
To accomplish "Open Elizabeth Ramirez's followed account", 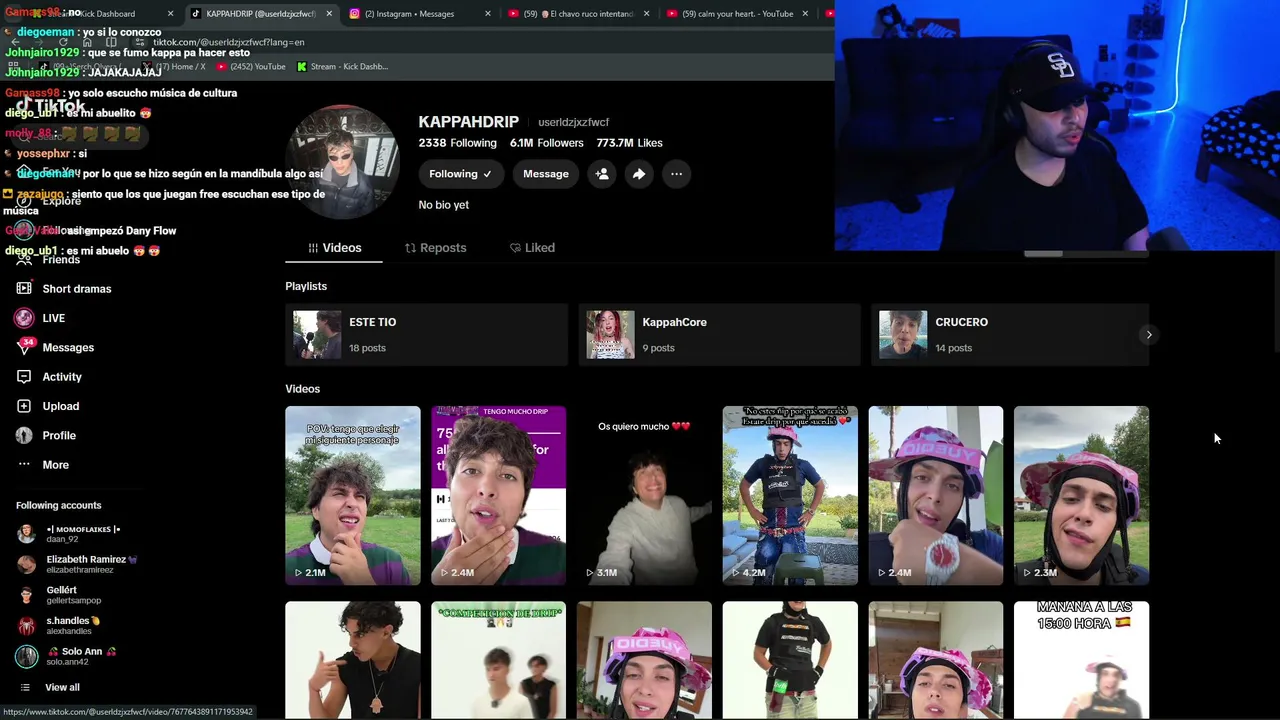I will [x=76, y=564].
